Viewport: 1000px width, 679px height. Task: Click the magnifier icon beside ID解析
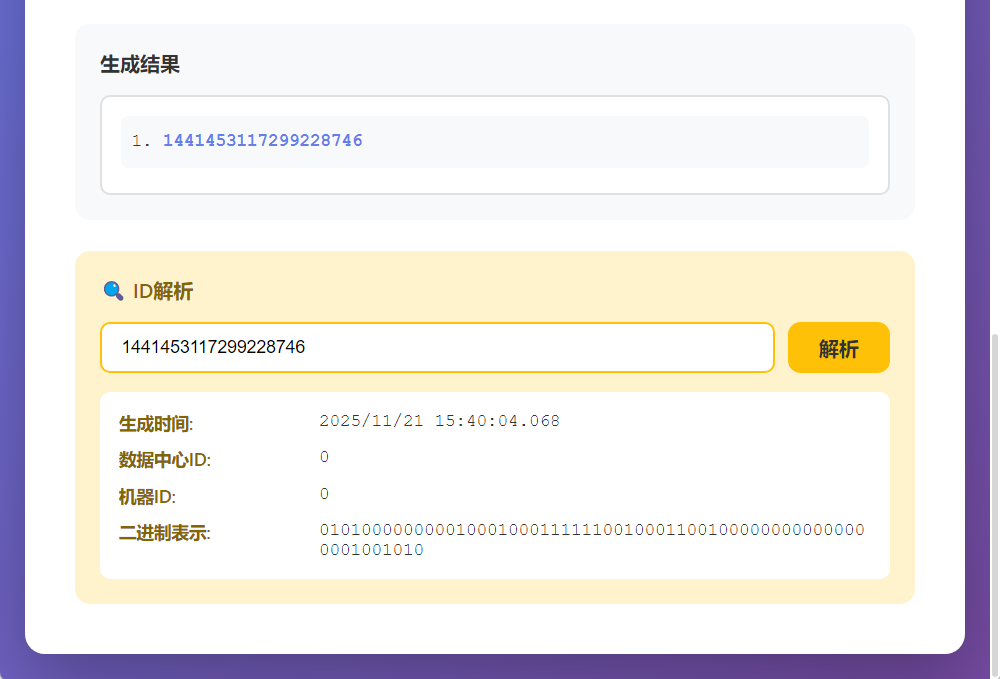(x=113, y=291)
